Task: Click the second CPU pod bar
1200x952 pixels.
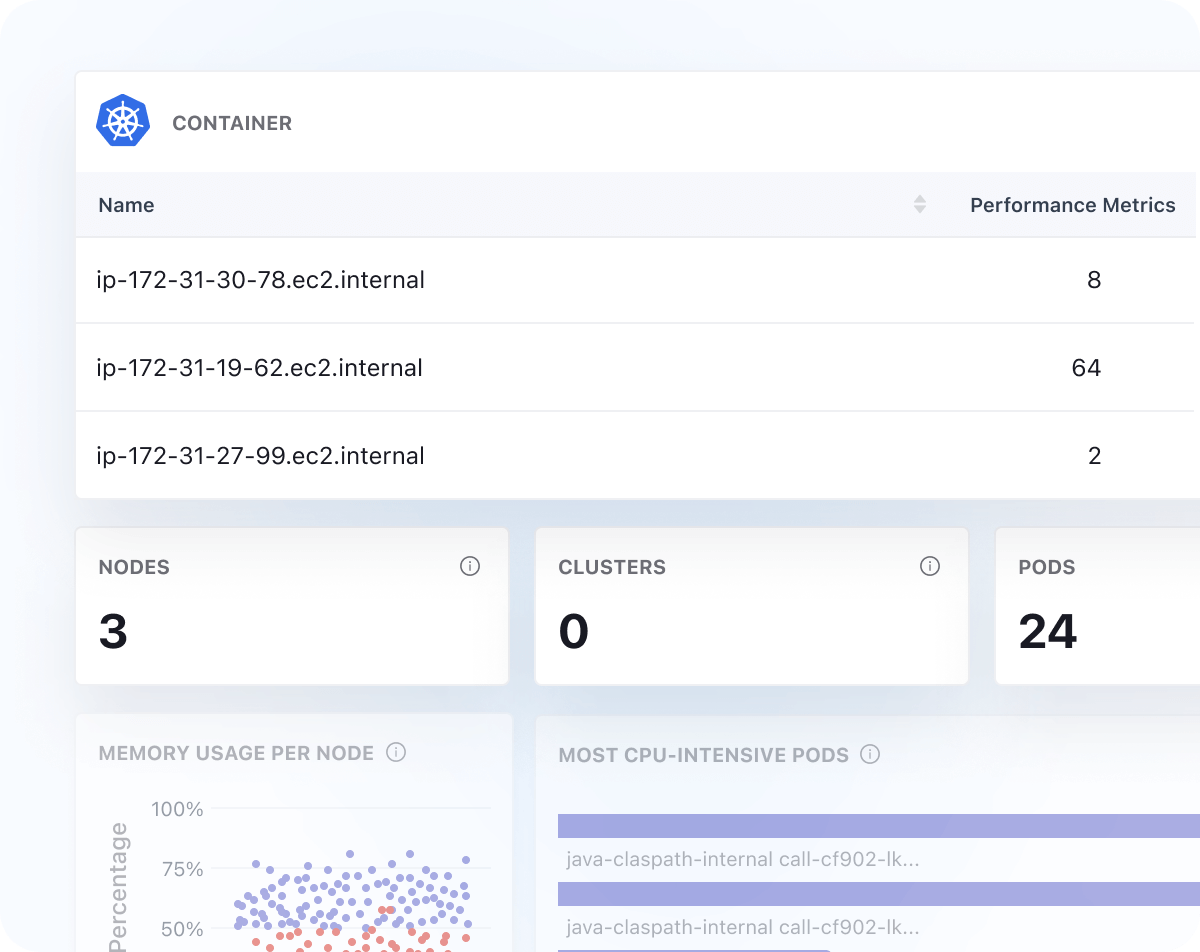Action: 879,893
